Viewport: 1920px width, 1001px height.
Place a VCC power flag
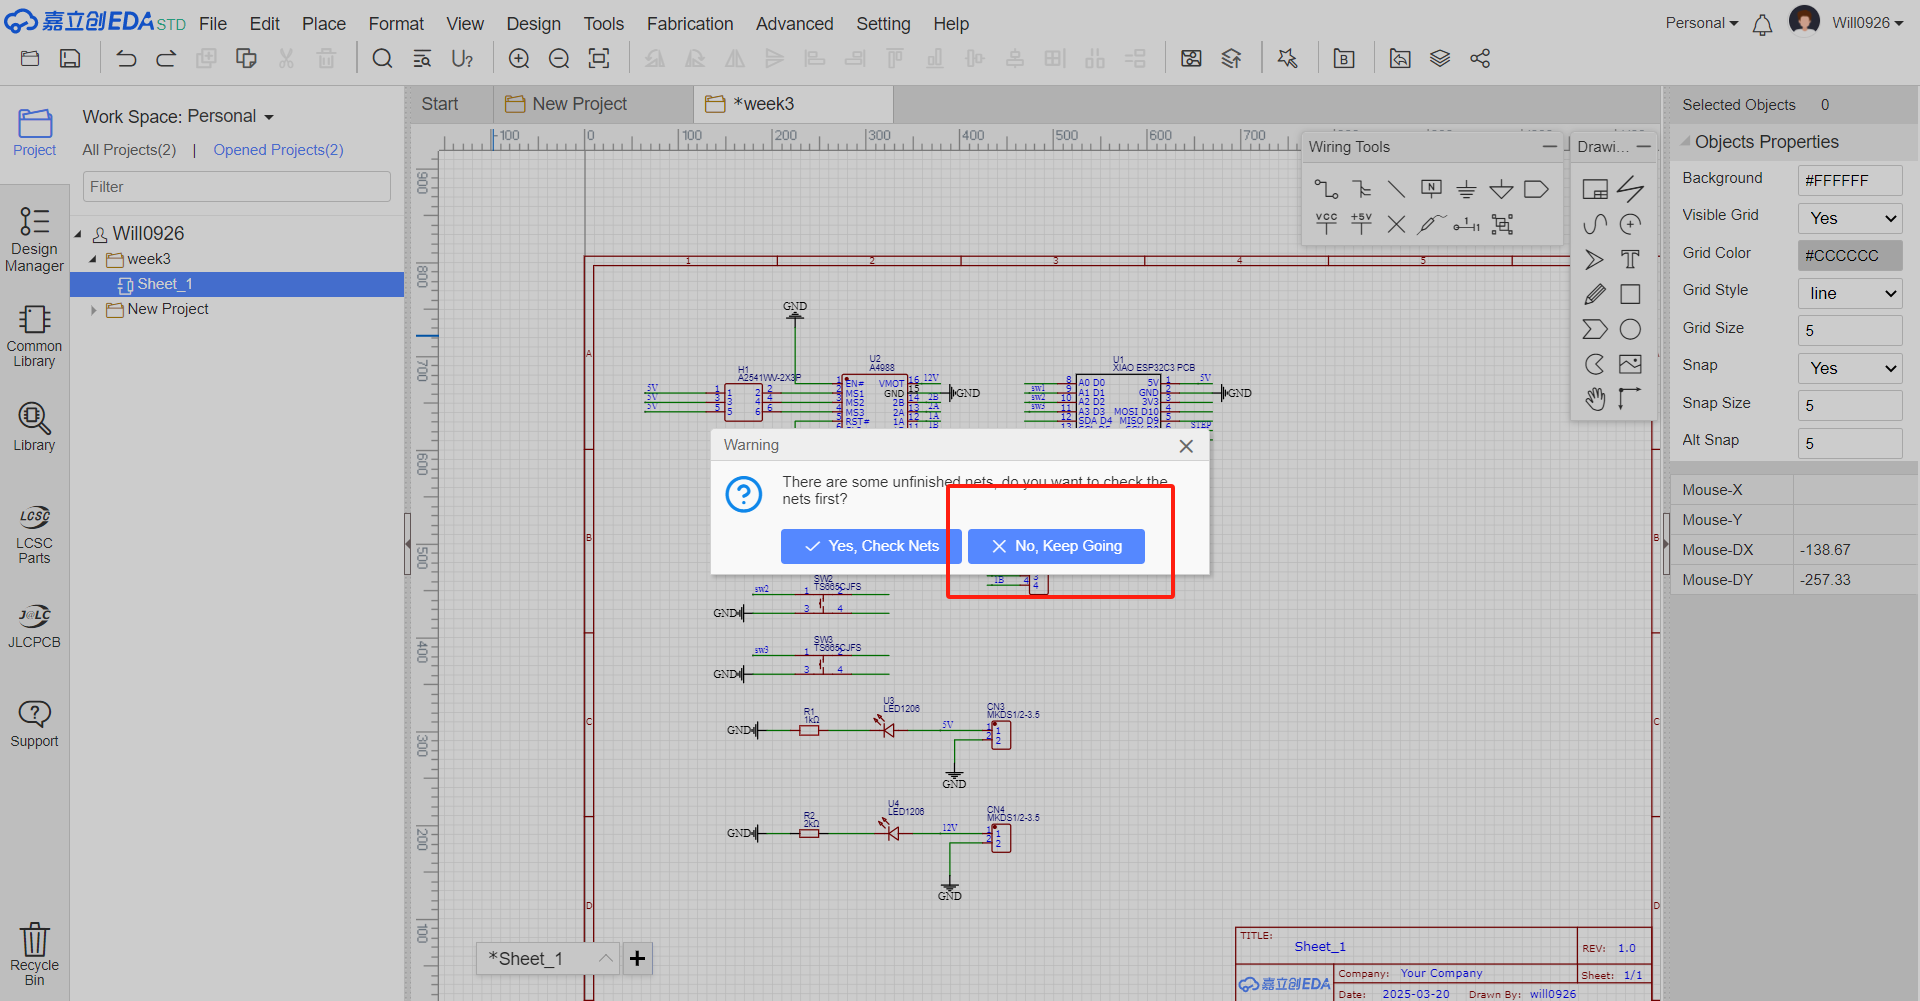pyautogui.click(x=1326, y=223)
